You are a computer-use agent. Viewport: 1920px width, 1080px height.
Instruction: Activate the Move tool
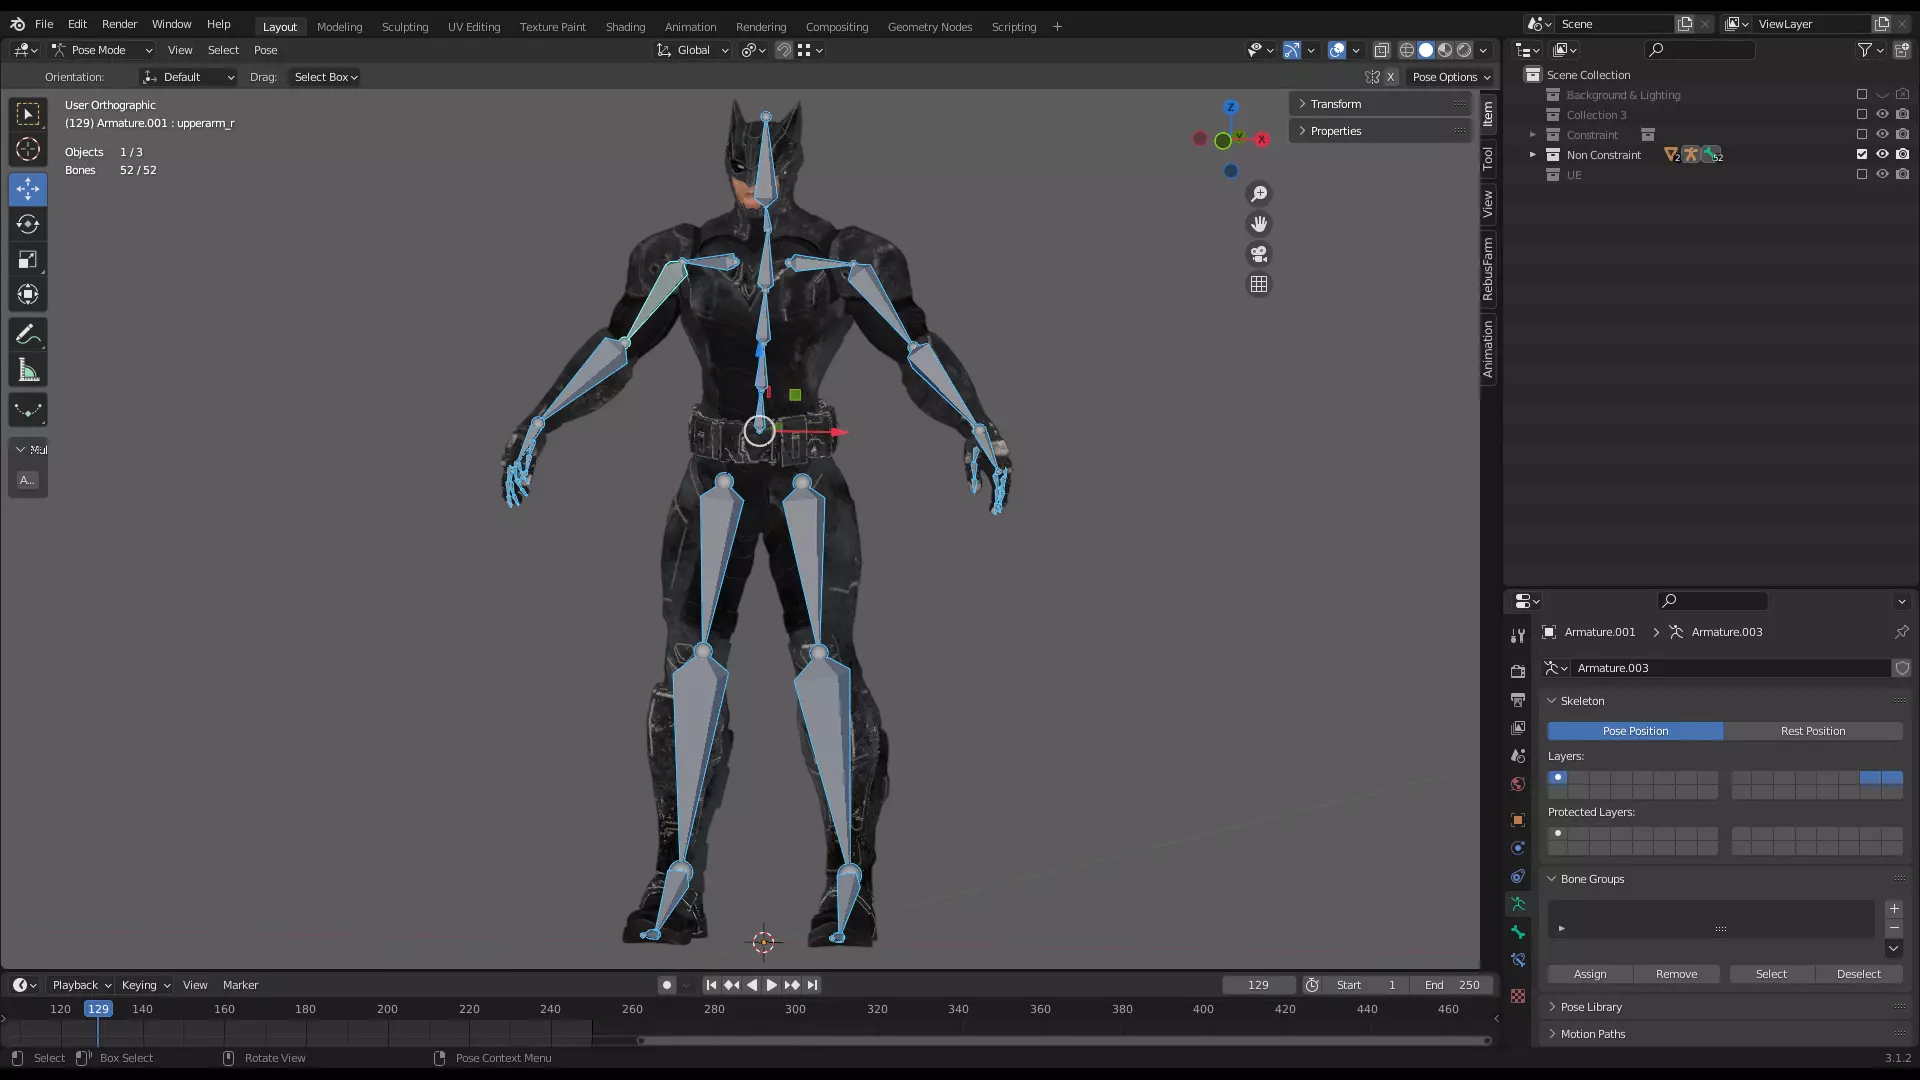pos(28,189)
